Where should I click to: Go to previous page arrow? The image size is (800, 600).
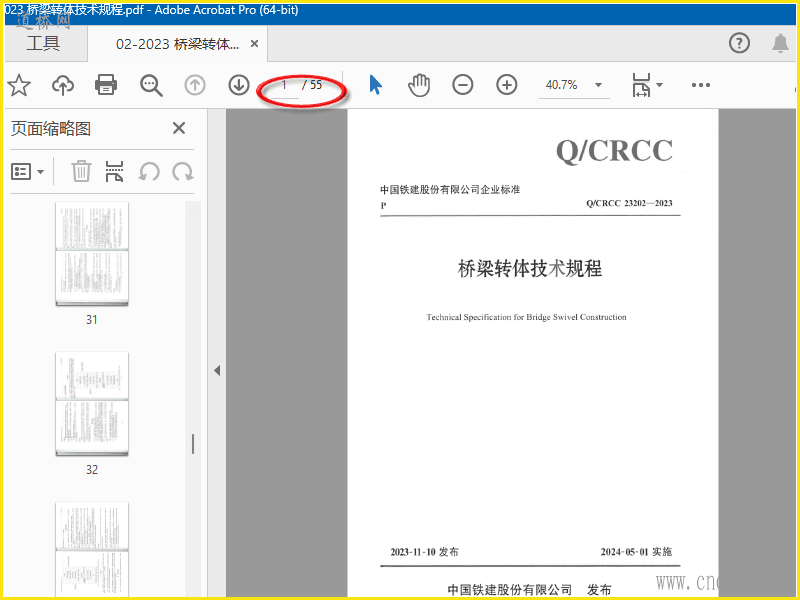pos(194,85)
